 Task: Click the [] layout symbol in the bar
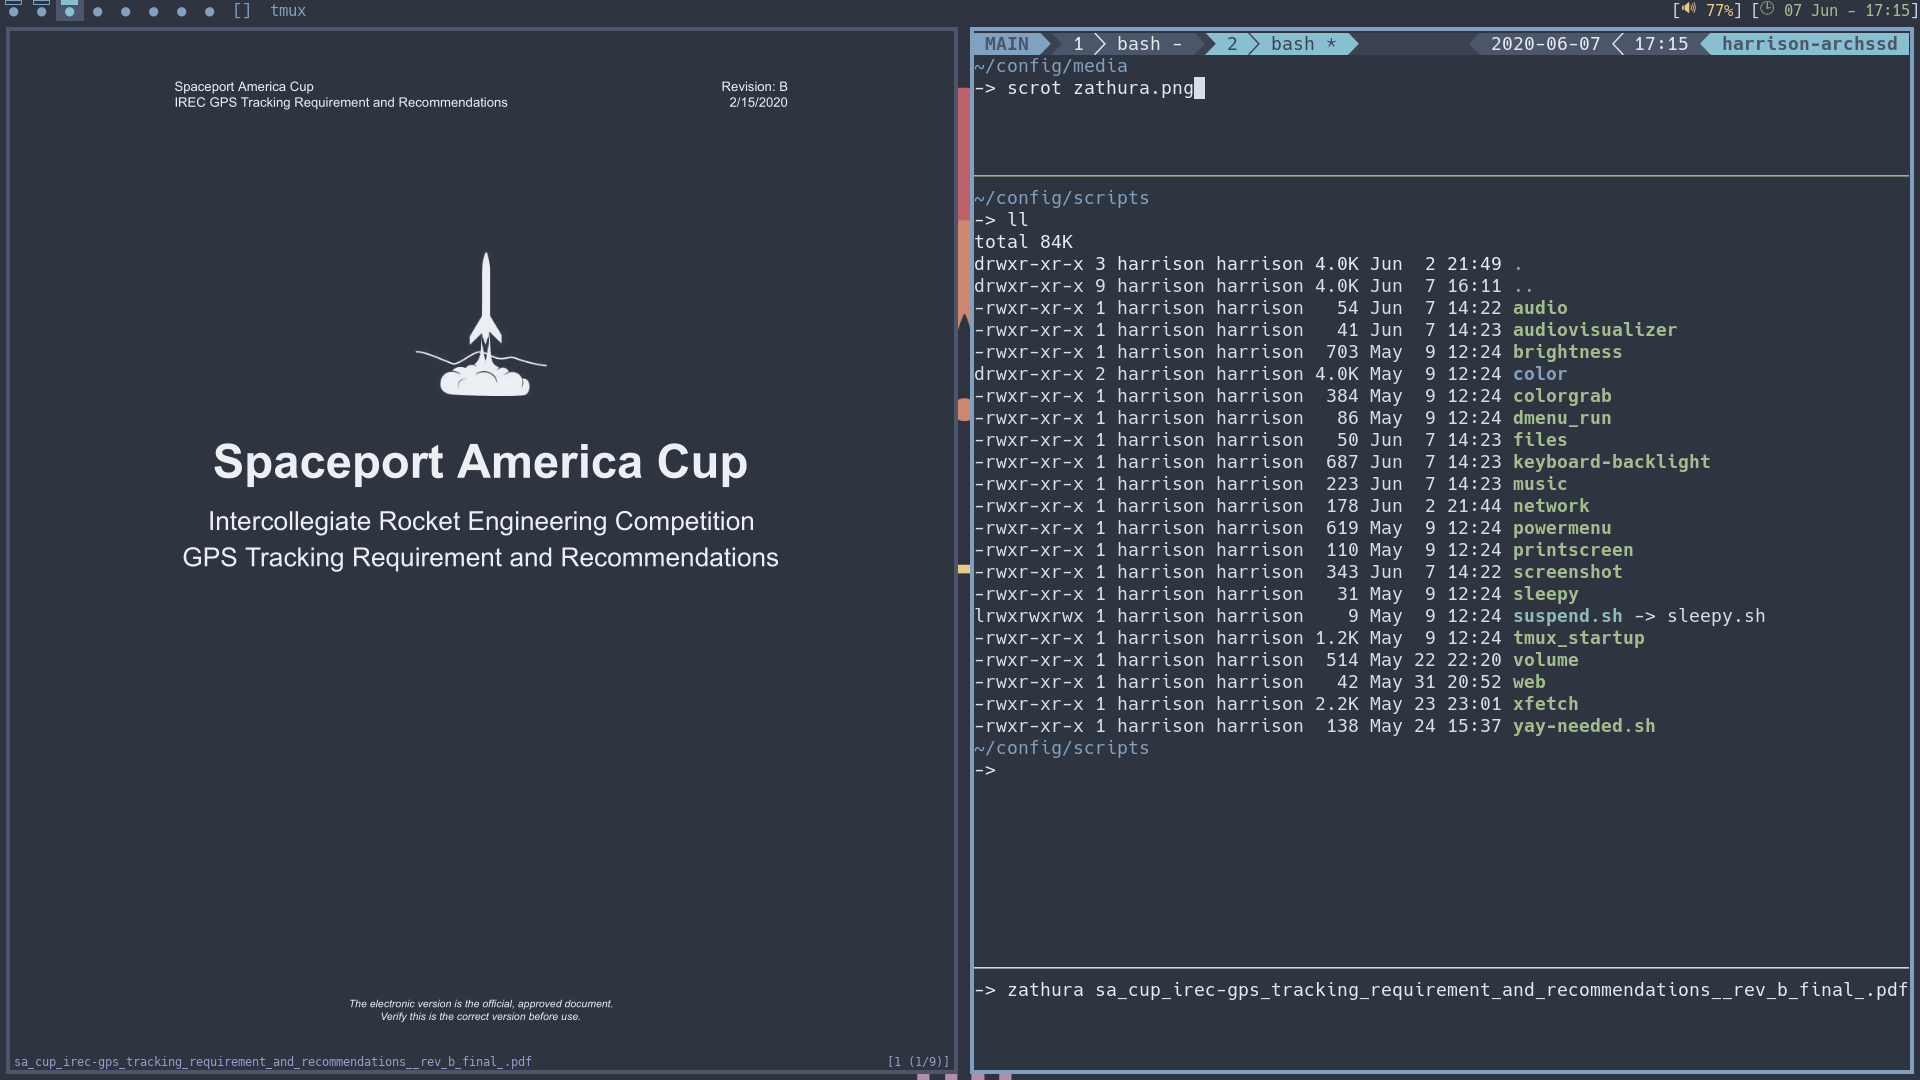242,11
